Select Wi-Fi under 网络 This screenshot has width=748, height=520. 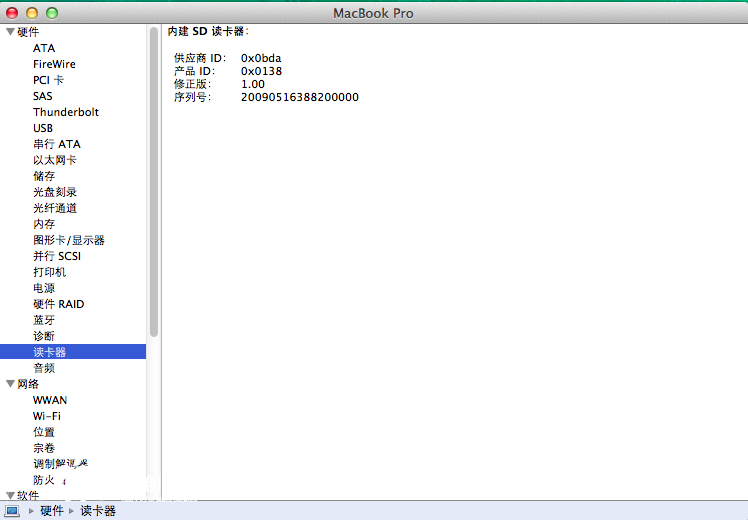point(47,416)
